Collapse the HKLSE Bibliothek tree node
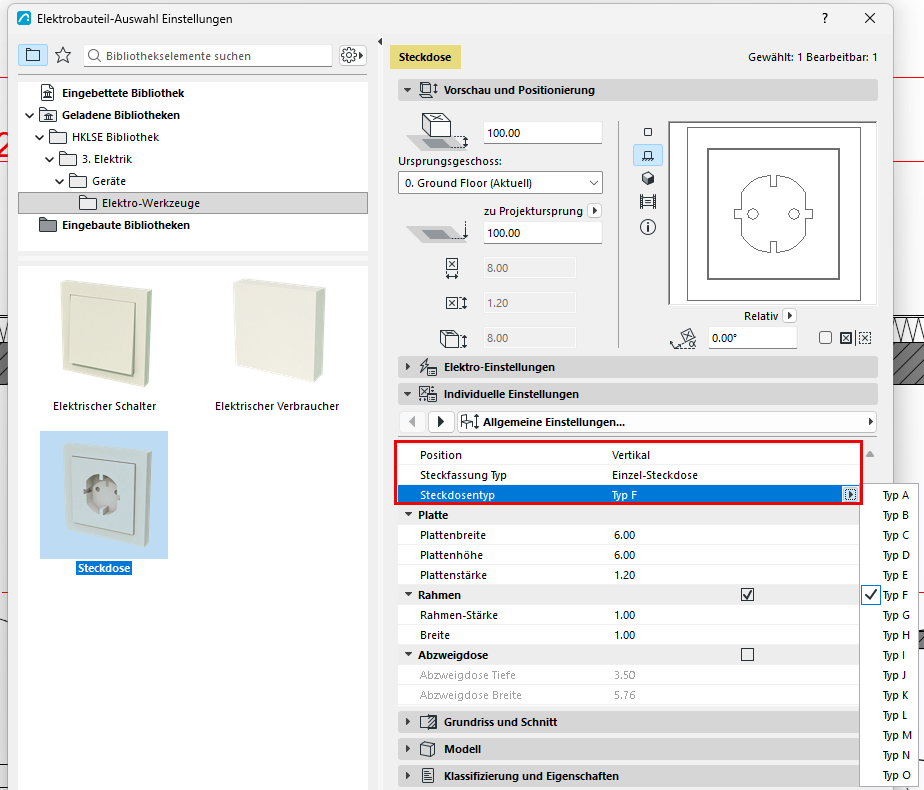The image size is (924, 790). pos(39,137)
